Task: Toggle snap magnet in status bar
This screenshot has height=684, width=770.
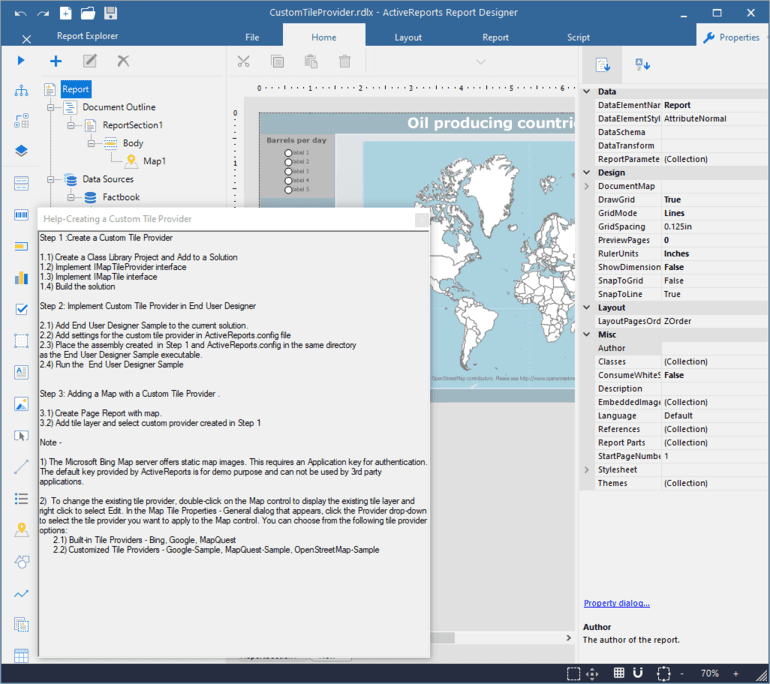Action: [x=638, y=673]
